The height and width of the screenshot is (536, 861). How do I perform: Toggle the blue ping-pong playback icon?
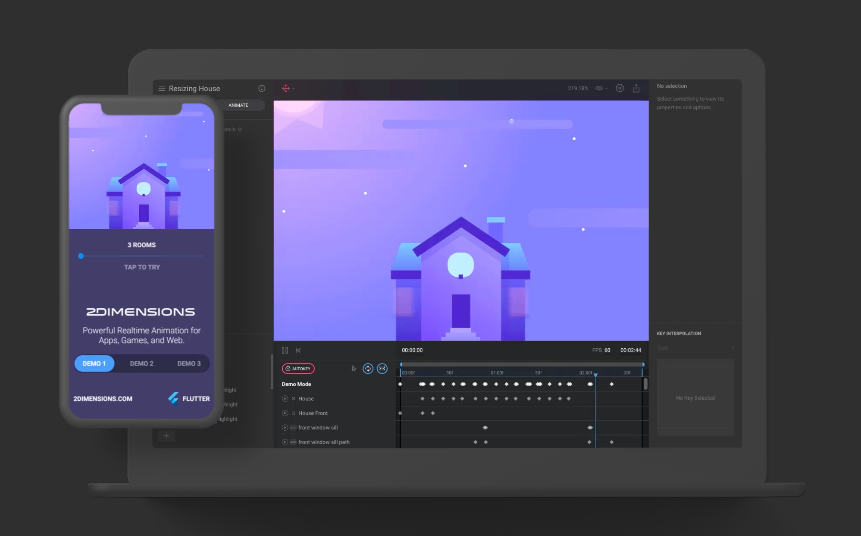click(x=382, y=368)
